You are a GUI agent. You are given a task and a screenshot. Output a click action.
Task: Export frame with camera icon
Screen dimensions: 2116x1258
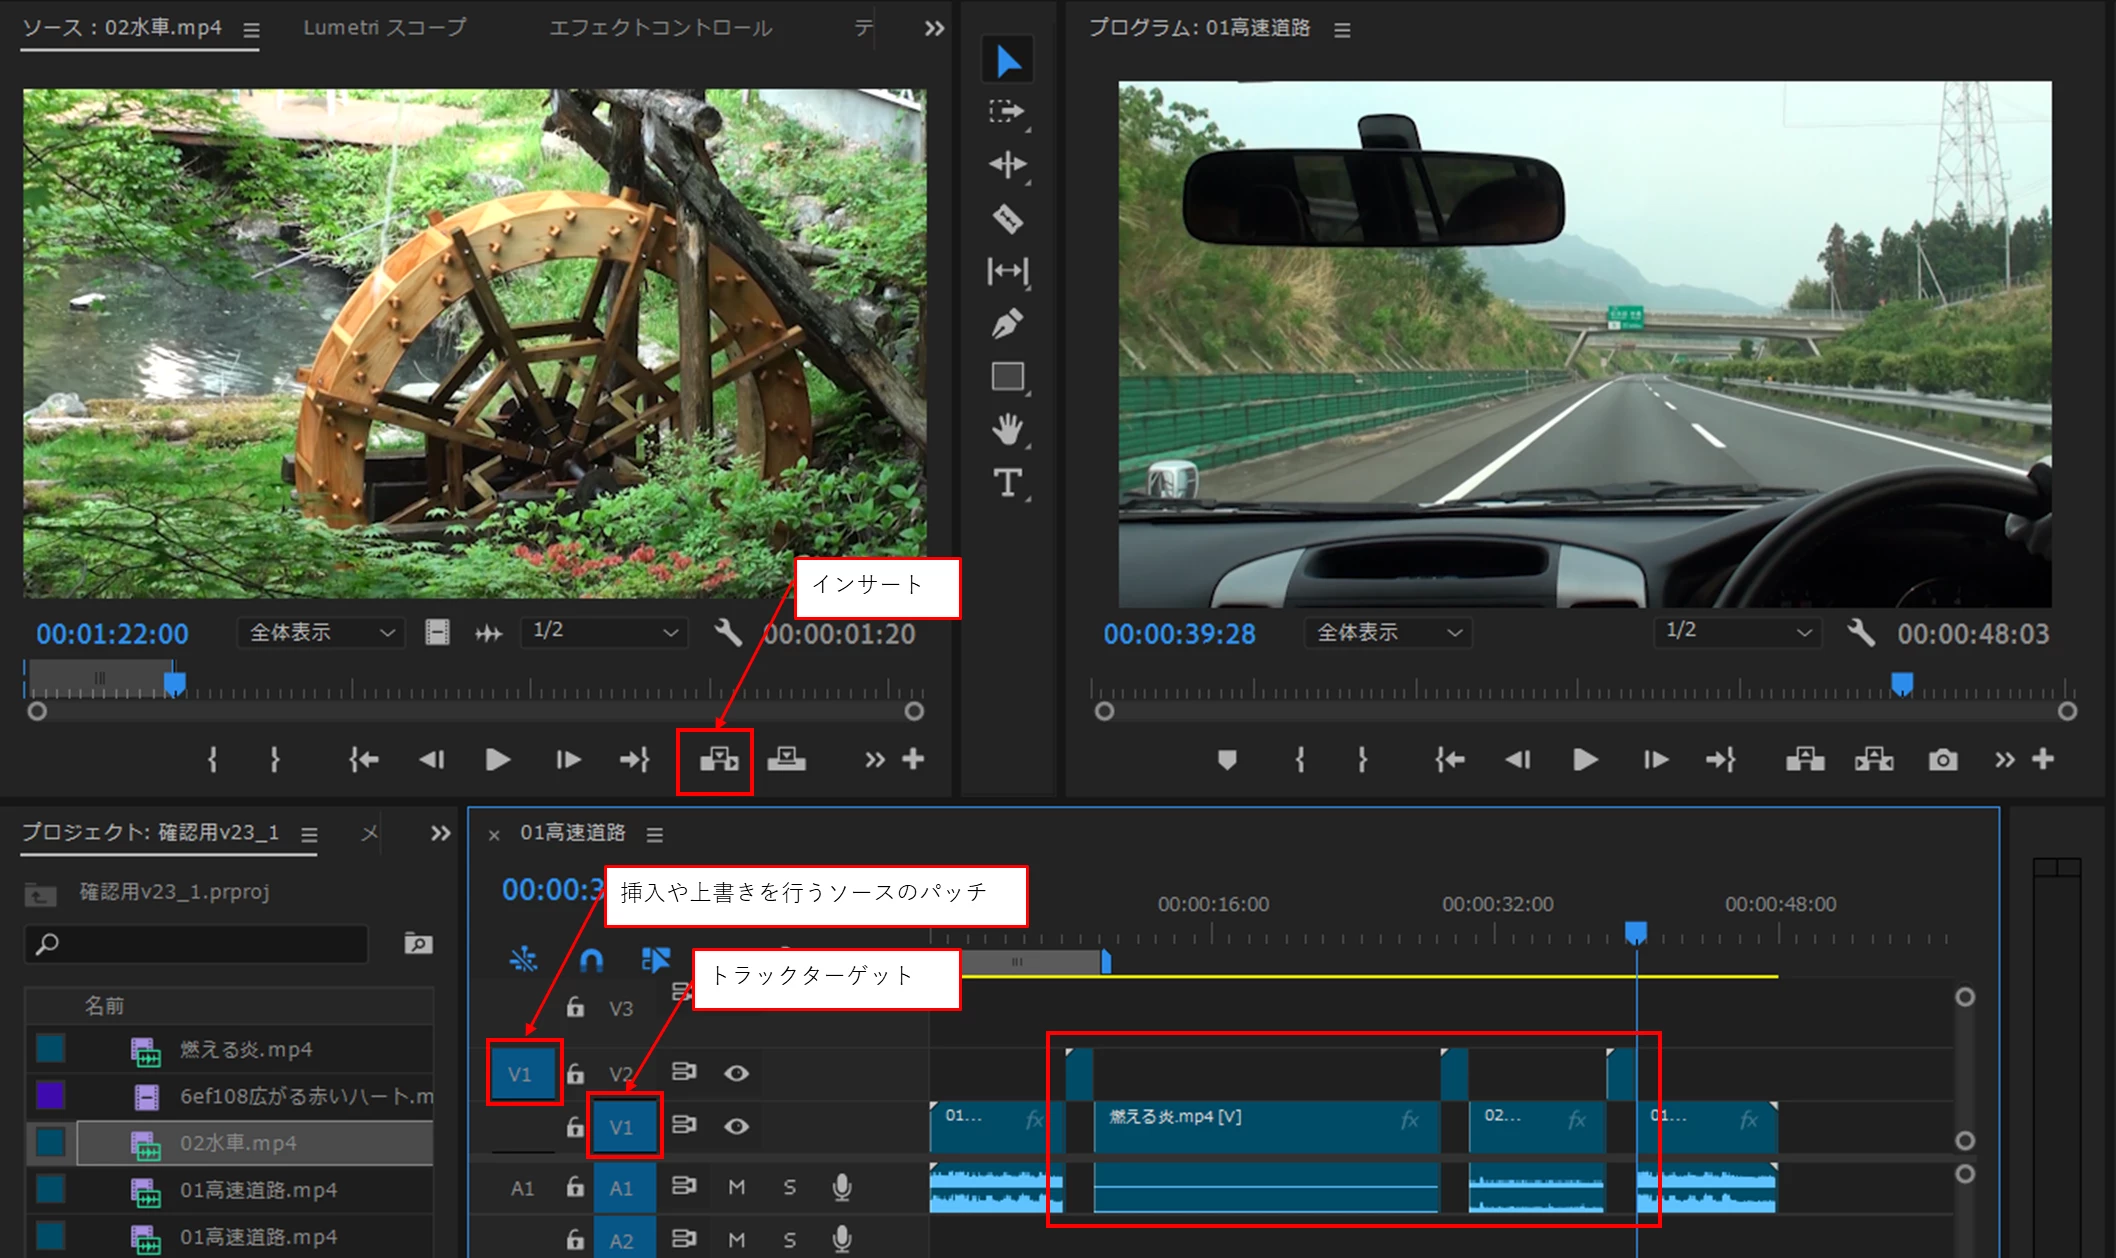1942,760
